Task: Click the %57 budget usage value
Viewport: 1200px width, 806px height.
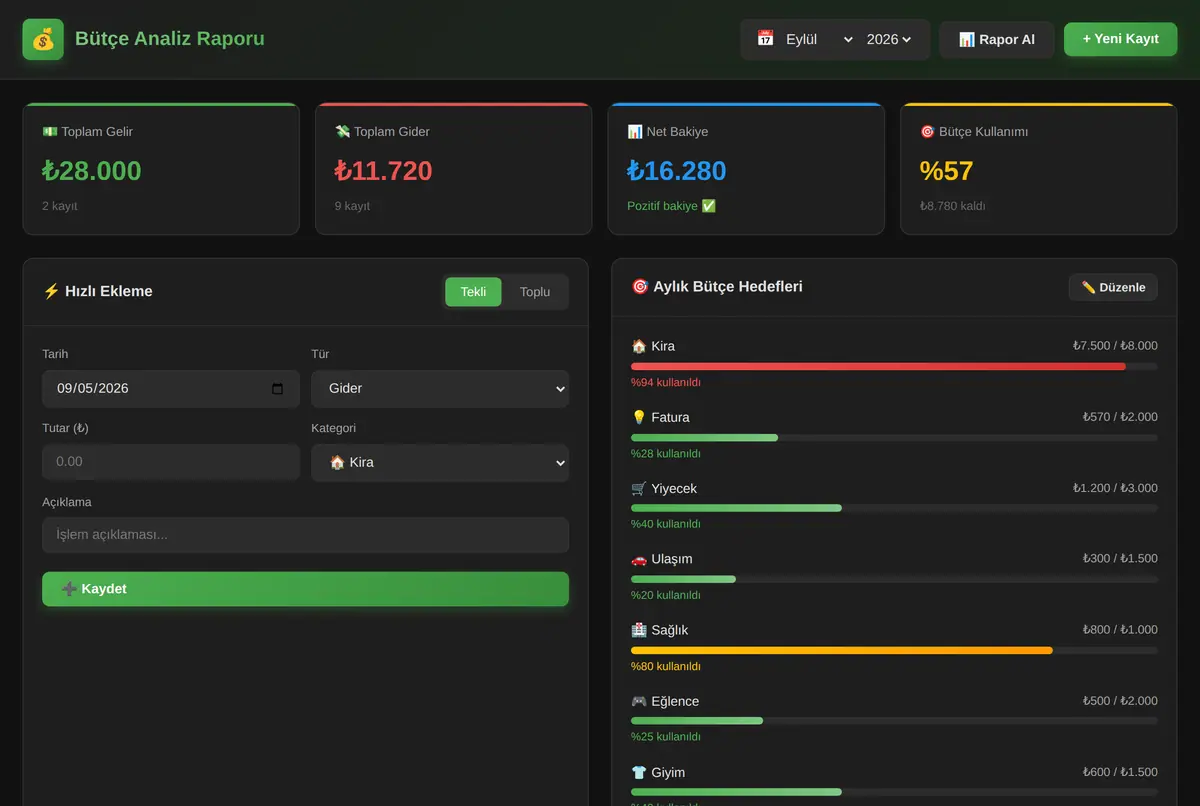Action: pyautogui.click(x=946, y=171)
